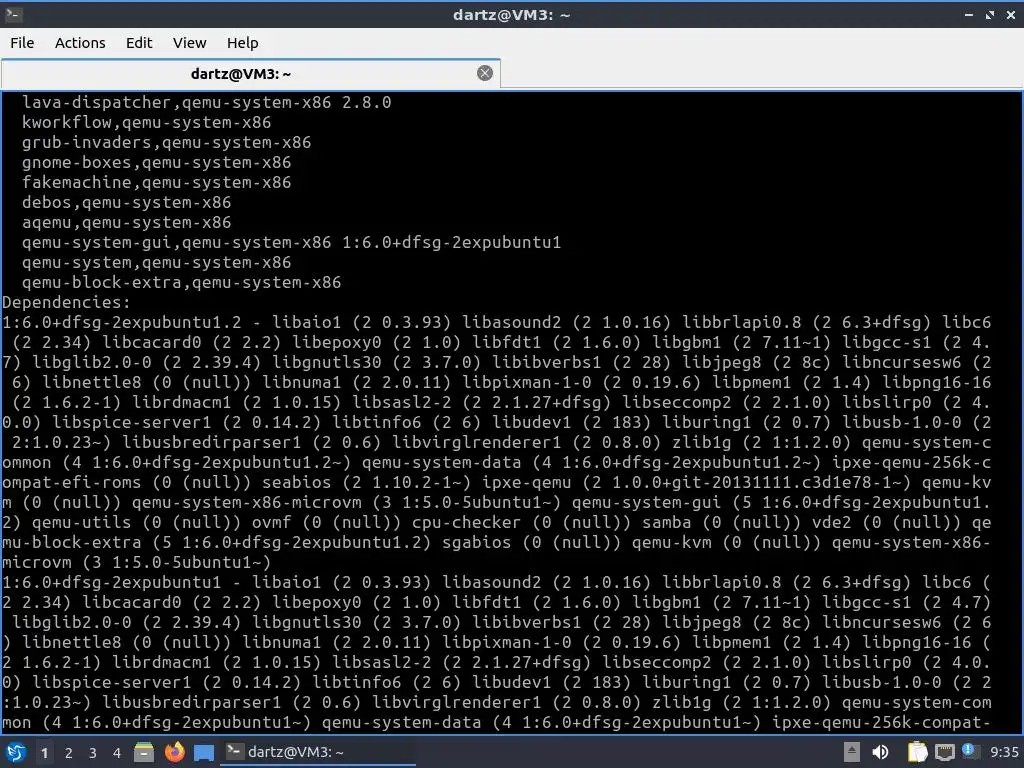Image resolution: width=1024 pixels, height=768 pixels.
Task: Maximize the terminal window
Action: (x=990, y=14)
